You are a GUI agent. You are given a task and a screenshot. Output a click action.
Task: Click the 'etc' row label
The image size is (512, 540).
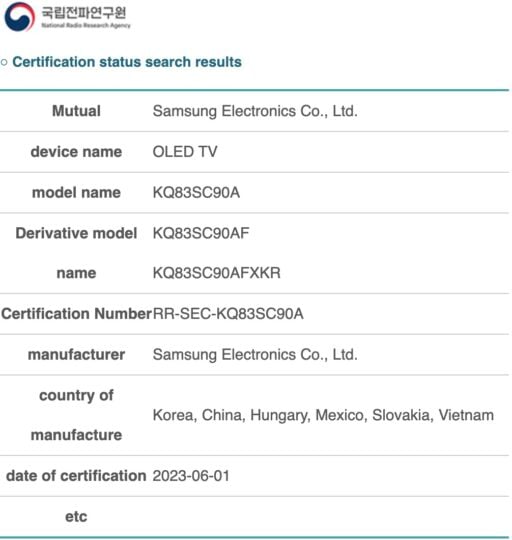[76, 517]
